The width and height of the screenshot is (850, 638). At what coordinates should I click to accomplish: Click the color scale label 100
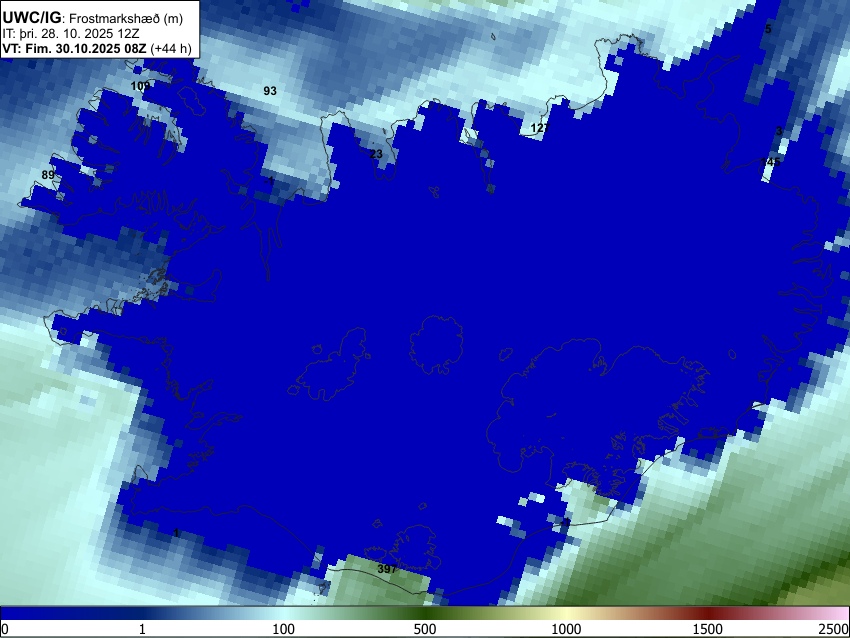pos(283,629)
